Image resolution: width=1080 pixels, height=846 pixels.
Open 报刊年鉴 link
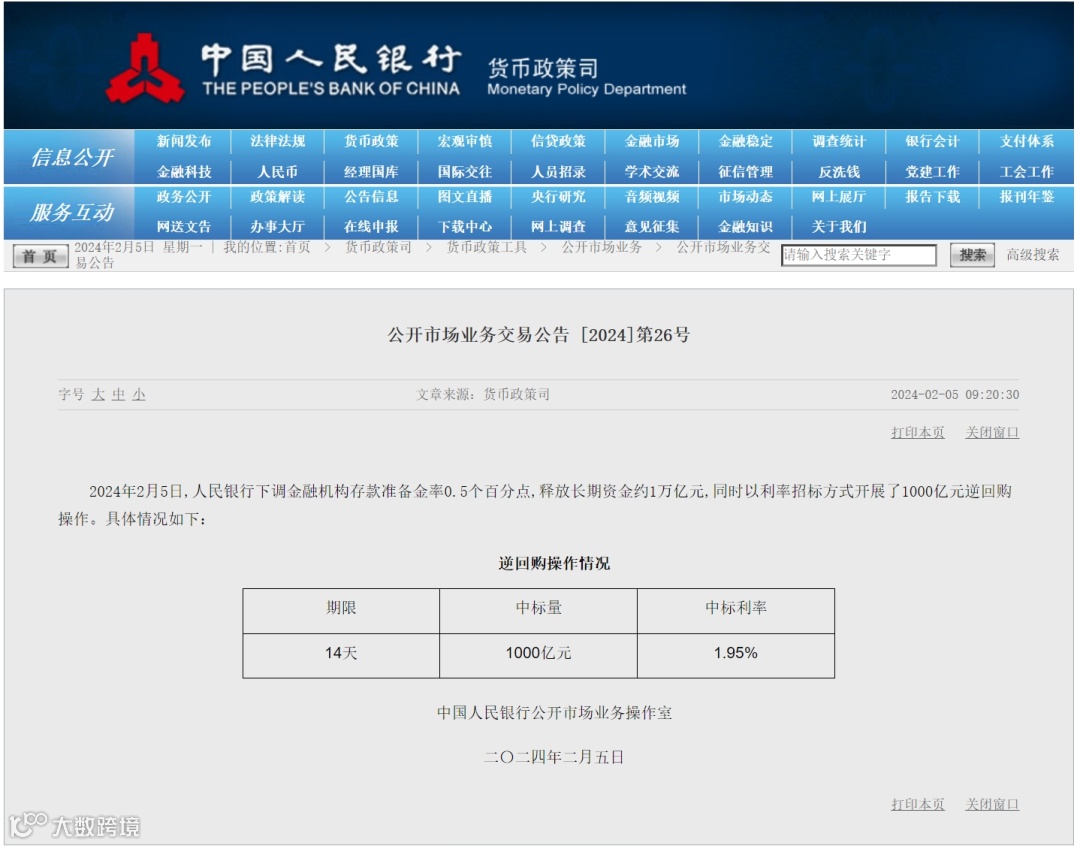point(1027,197)
